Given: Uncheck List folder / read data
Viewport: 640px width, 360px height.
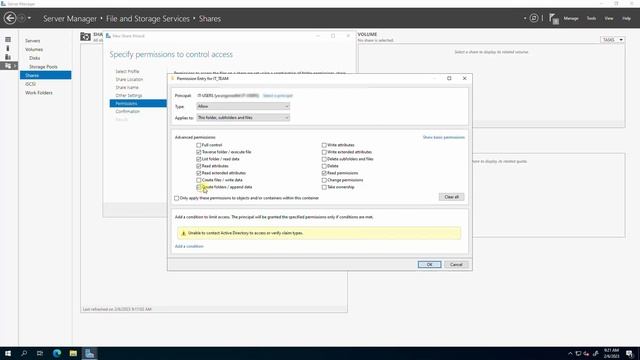Looking at the screenshot, I should point(199,159).
